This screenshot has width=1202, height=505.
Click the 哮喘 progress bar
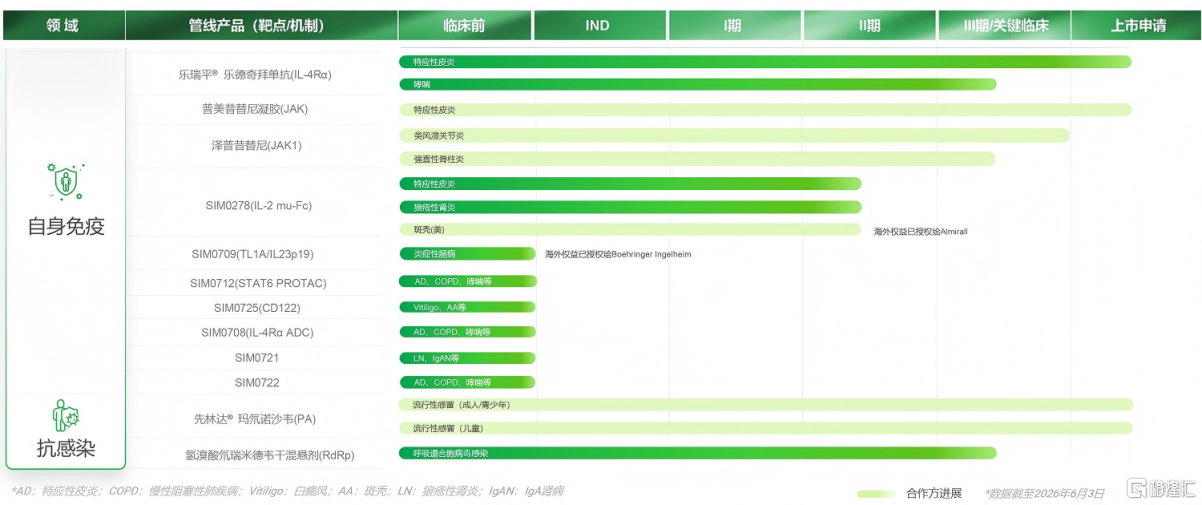click(698, 84)
